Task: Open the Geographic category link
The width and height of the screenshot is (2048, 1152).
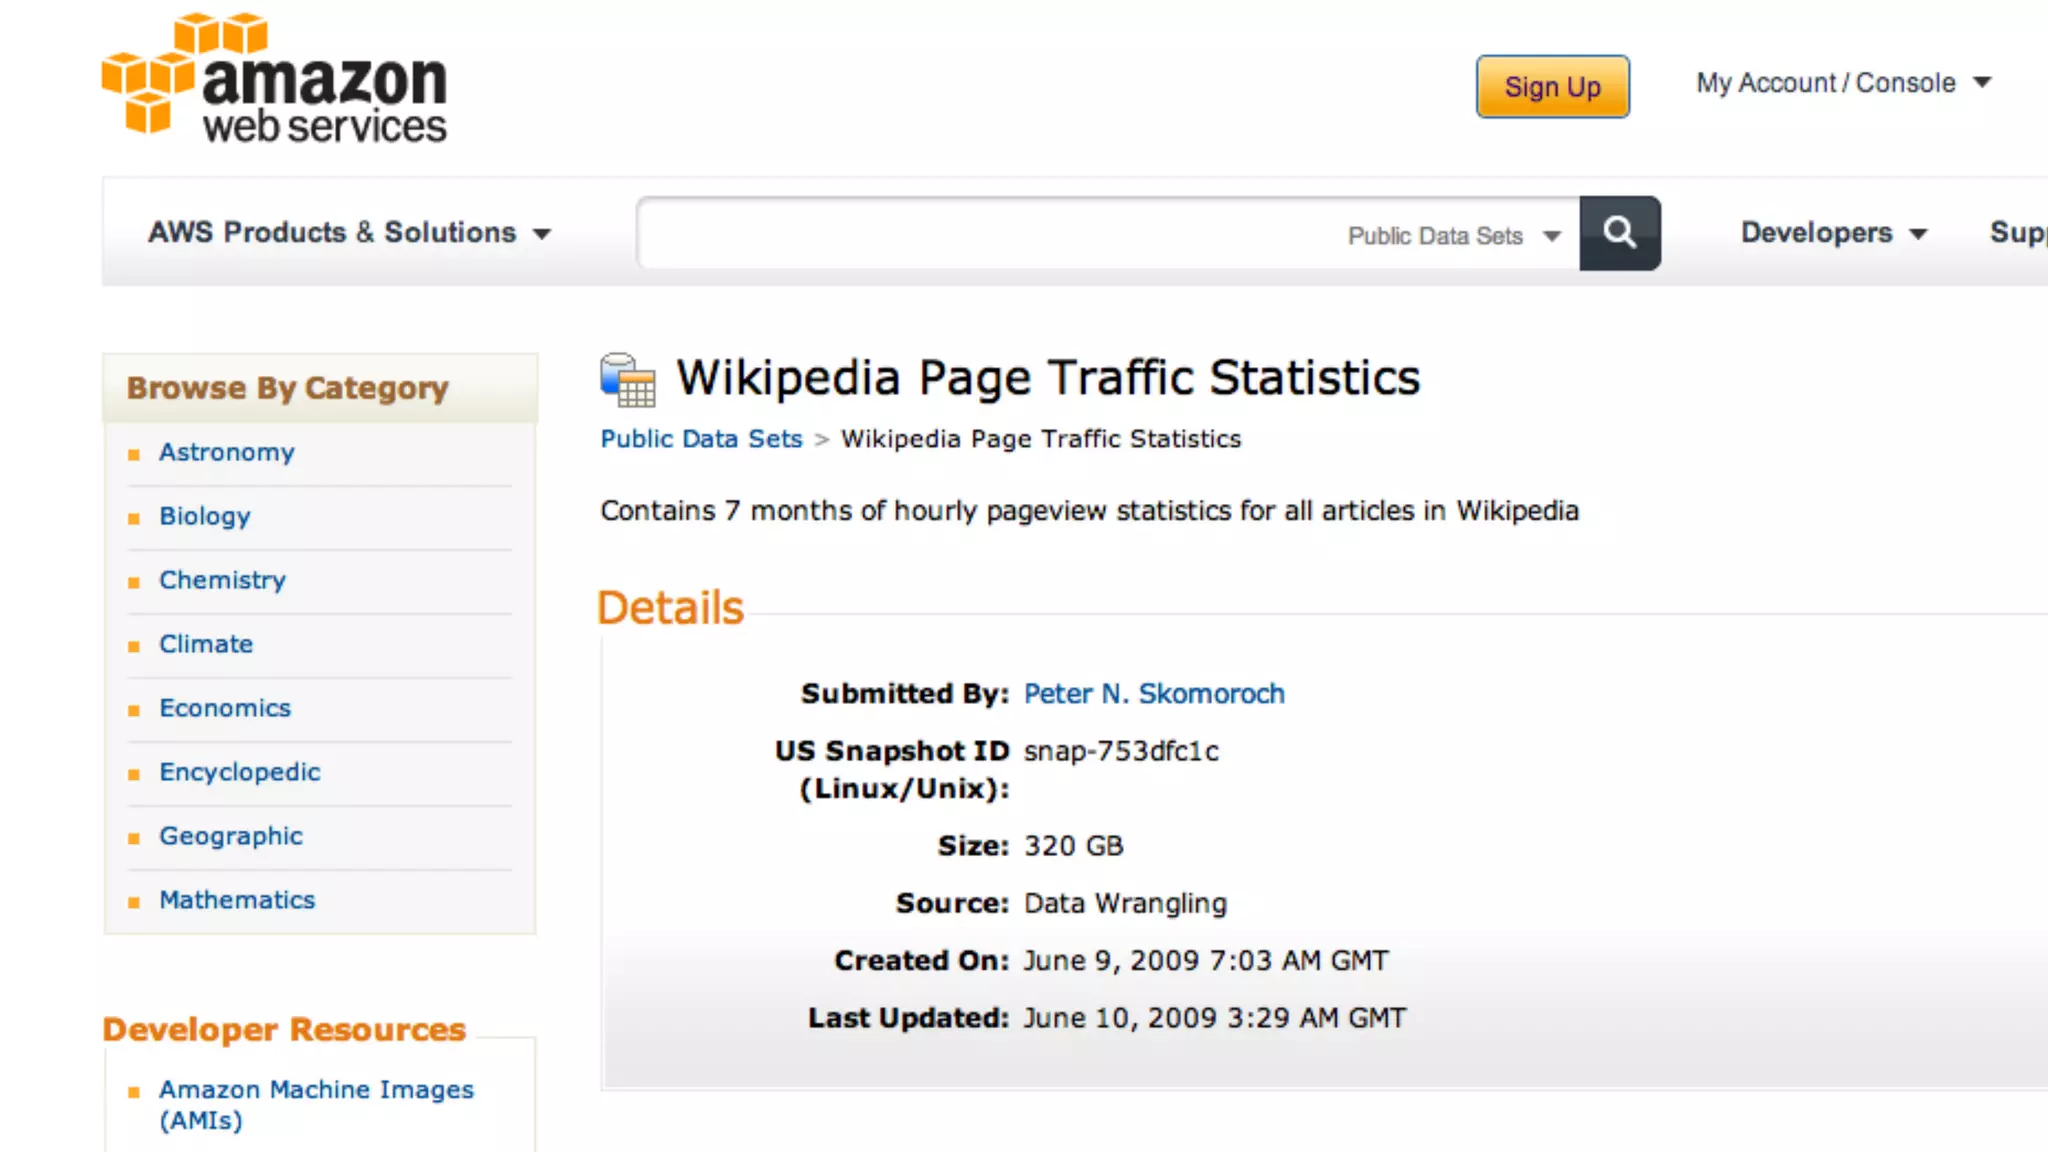Action: tap(231, 836)
